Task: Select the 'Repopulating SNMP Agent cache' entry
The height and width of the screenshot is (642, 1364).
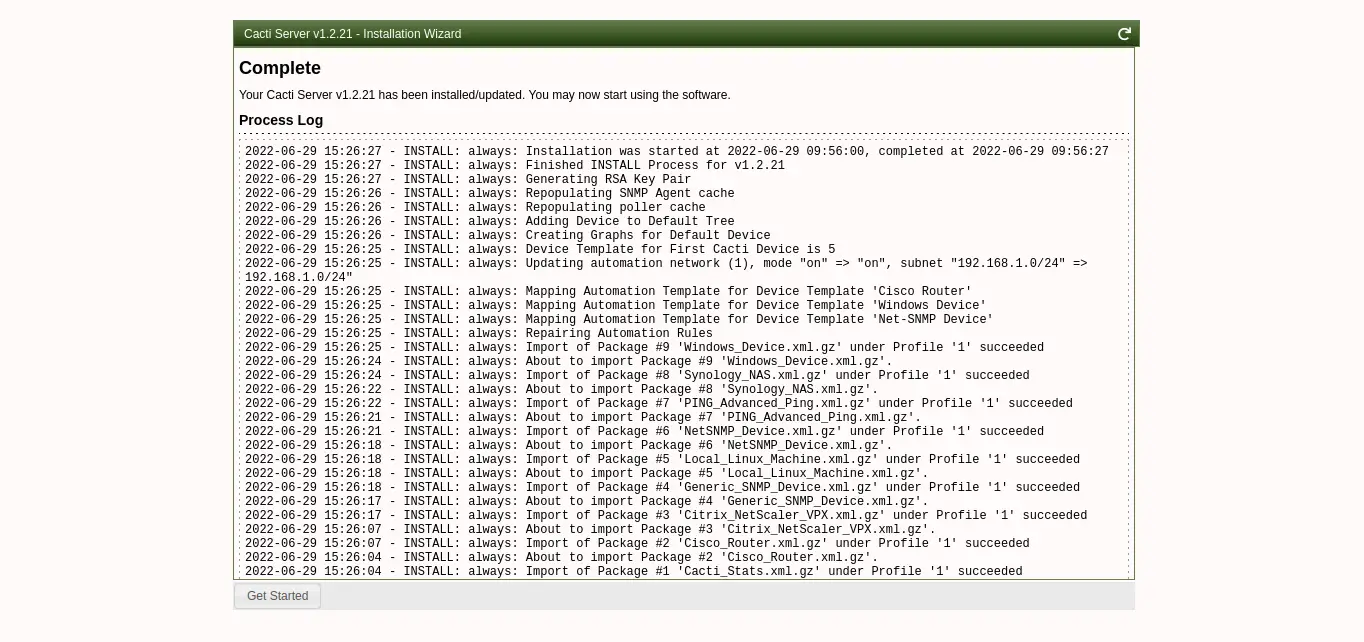Action: [489, 194]
